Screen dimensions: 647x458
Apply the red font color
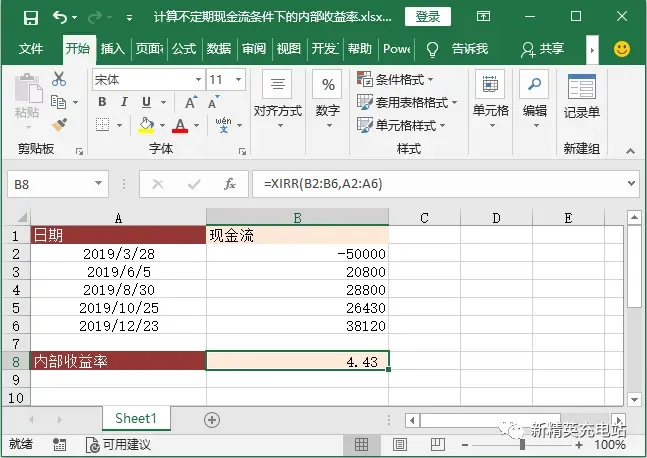(x=180, y=125)
